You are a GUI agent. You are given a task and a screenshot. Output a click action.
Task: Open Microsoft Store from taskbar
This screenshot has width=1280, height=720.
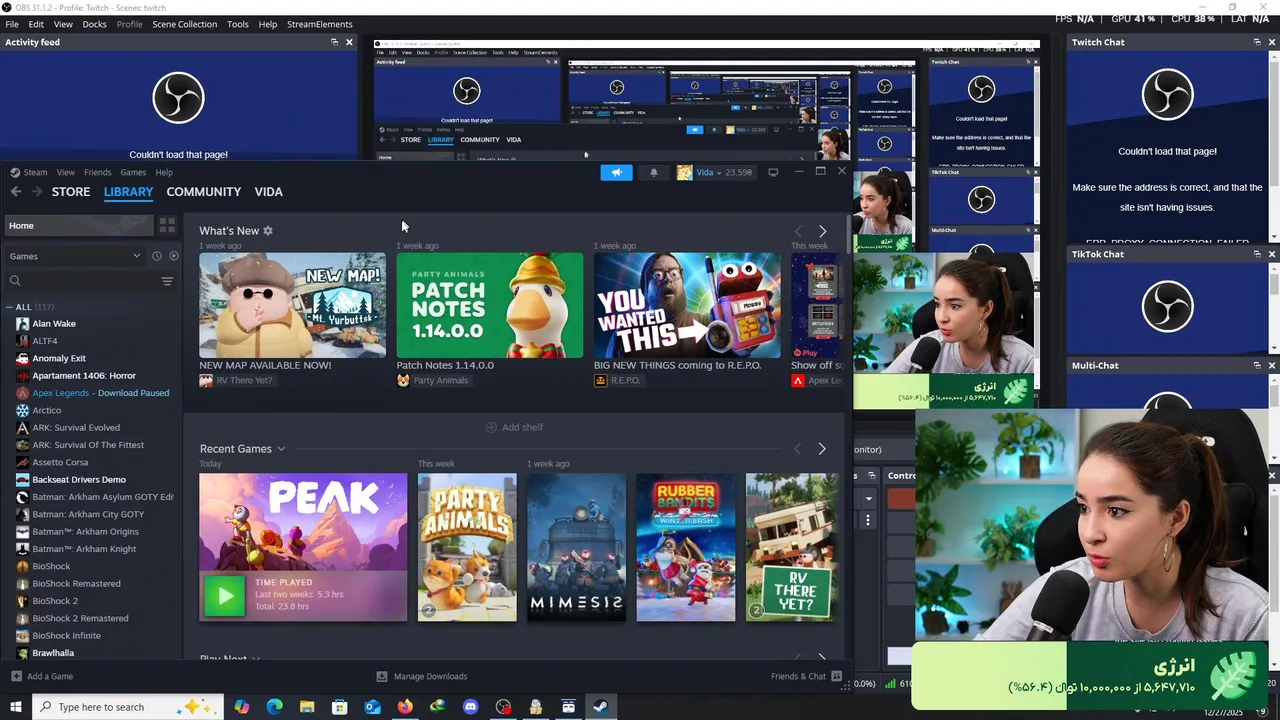click(340, 707)
